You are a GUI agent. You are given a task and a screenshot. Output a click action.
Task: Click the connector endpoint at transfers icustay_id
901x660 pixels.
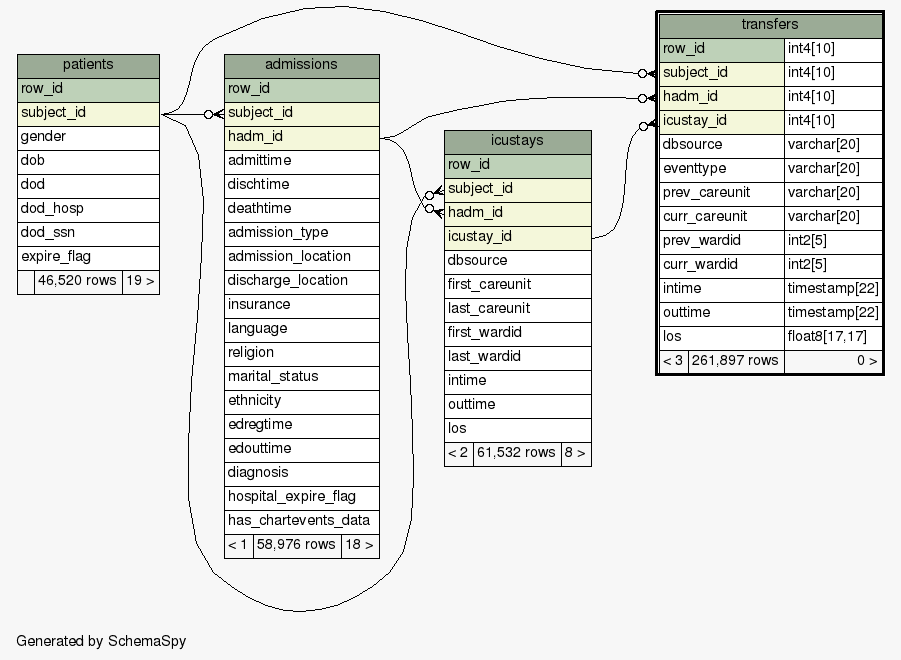[x=648, y=124]
